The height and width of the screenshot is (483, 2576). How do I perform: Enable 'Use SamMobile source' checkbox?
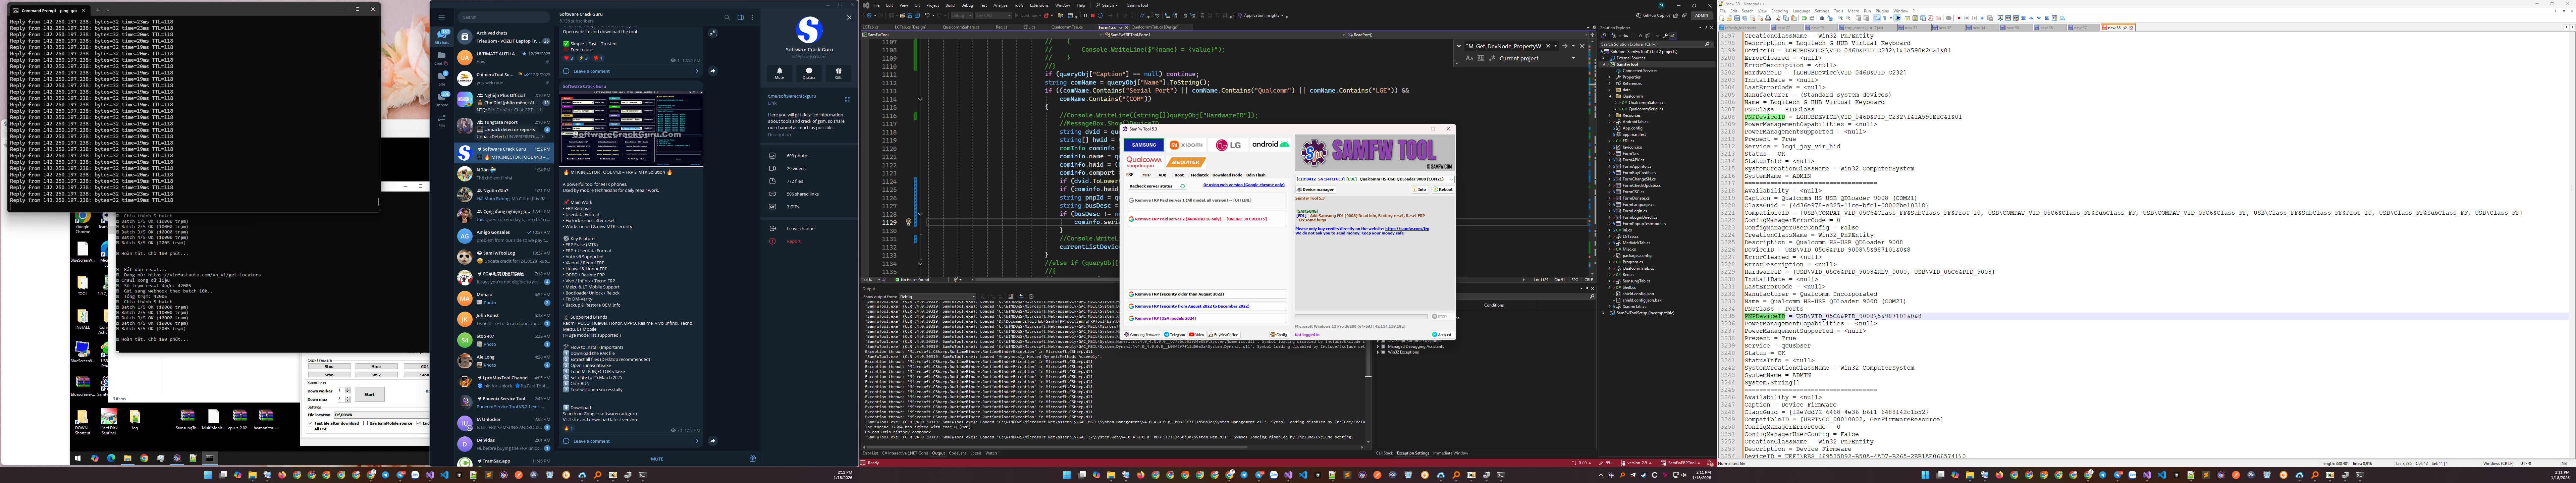coord(366,423)
